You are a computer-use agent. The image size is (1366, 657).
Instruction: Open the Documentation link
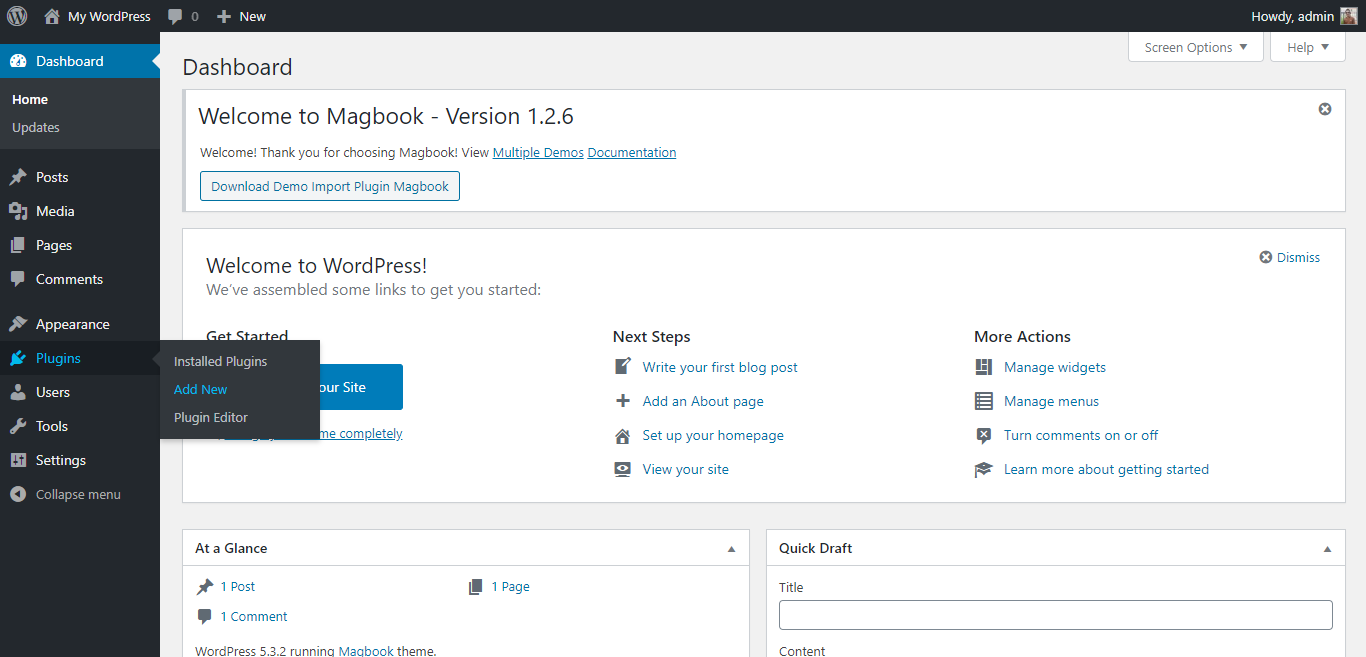coord(632,152)
